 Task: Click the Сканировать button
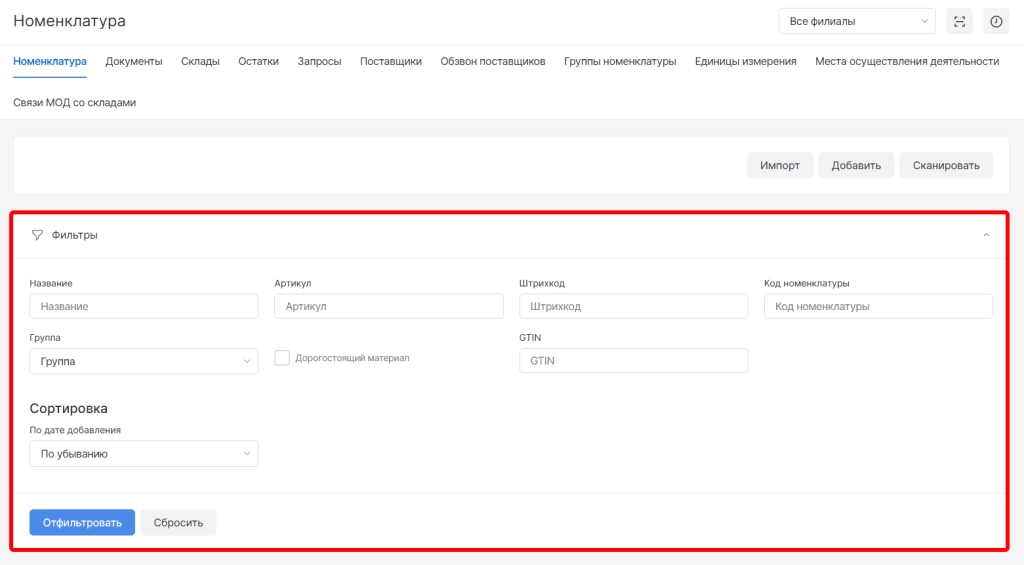coord(945,165)
